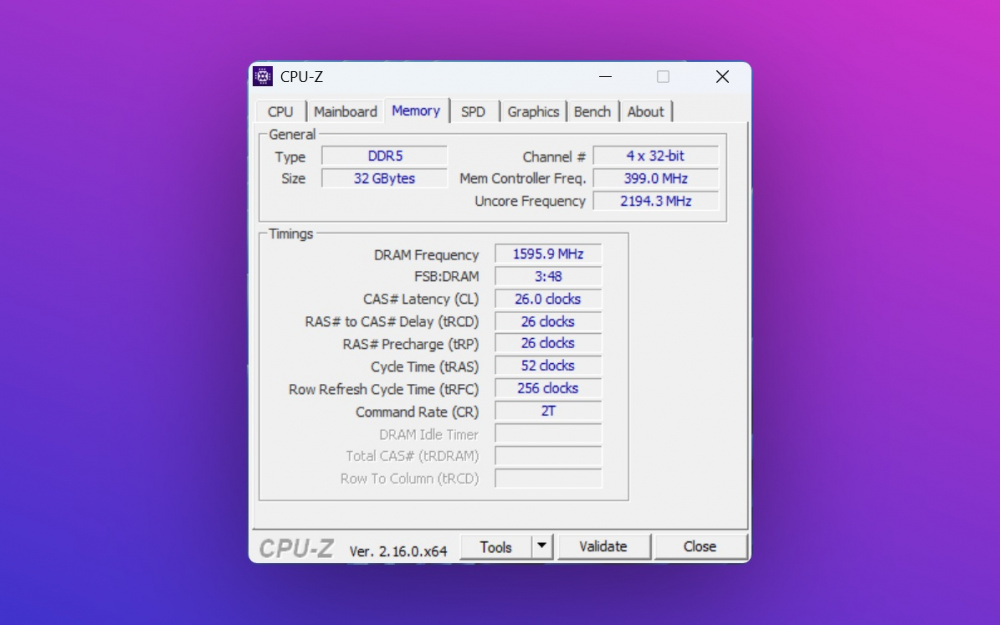Screen dimensions: 1000x625
Task: Open the SPD tab
Action: point(473,112)
